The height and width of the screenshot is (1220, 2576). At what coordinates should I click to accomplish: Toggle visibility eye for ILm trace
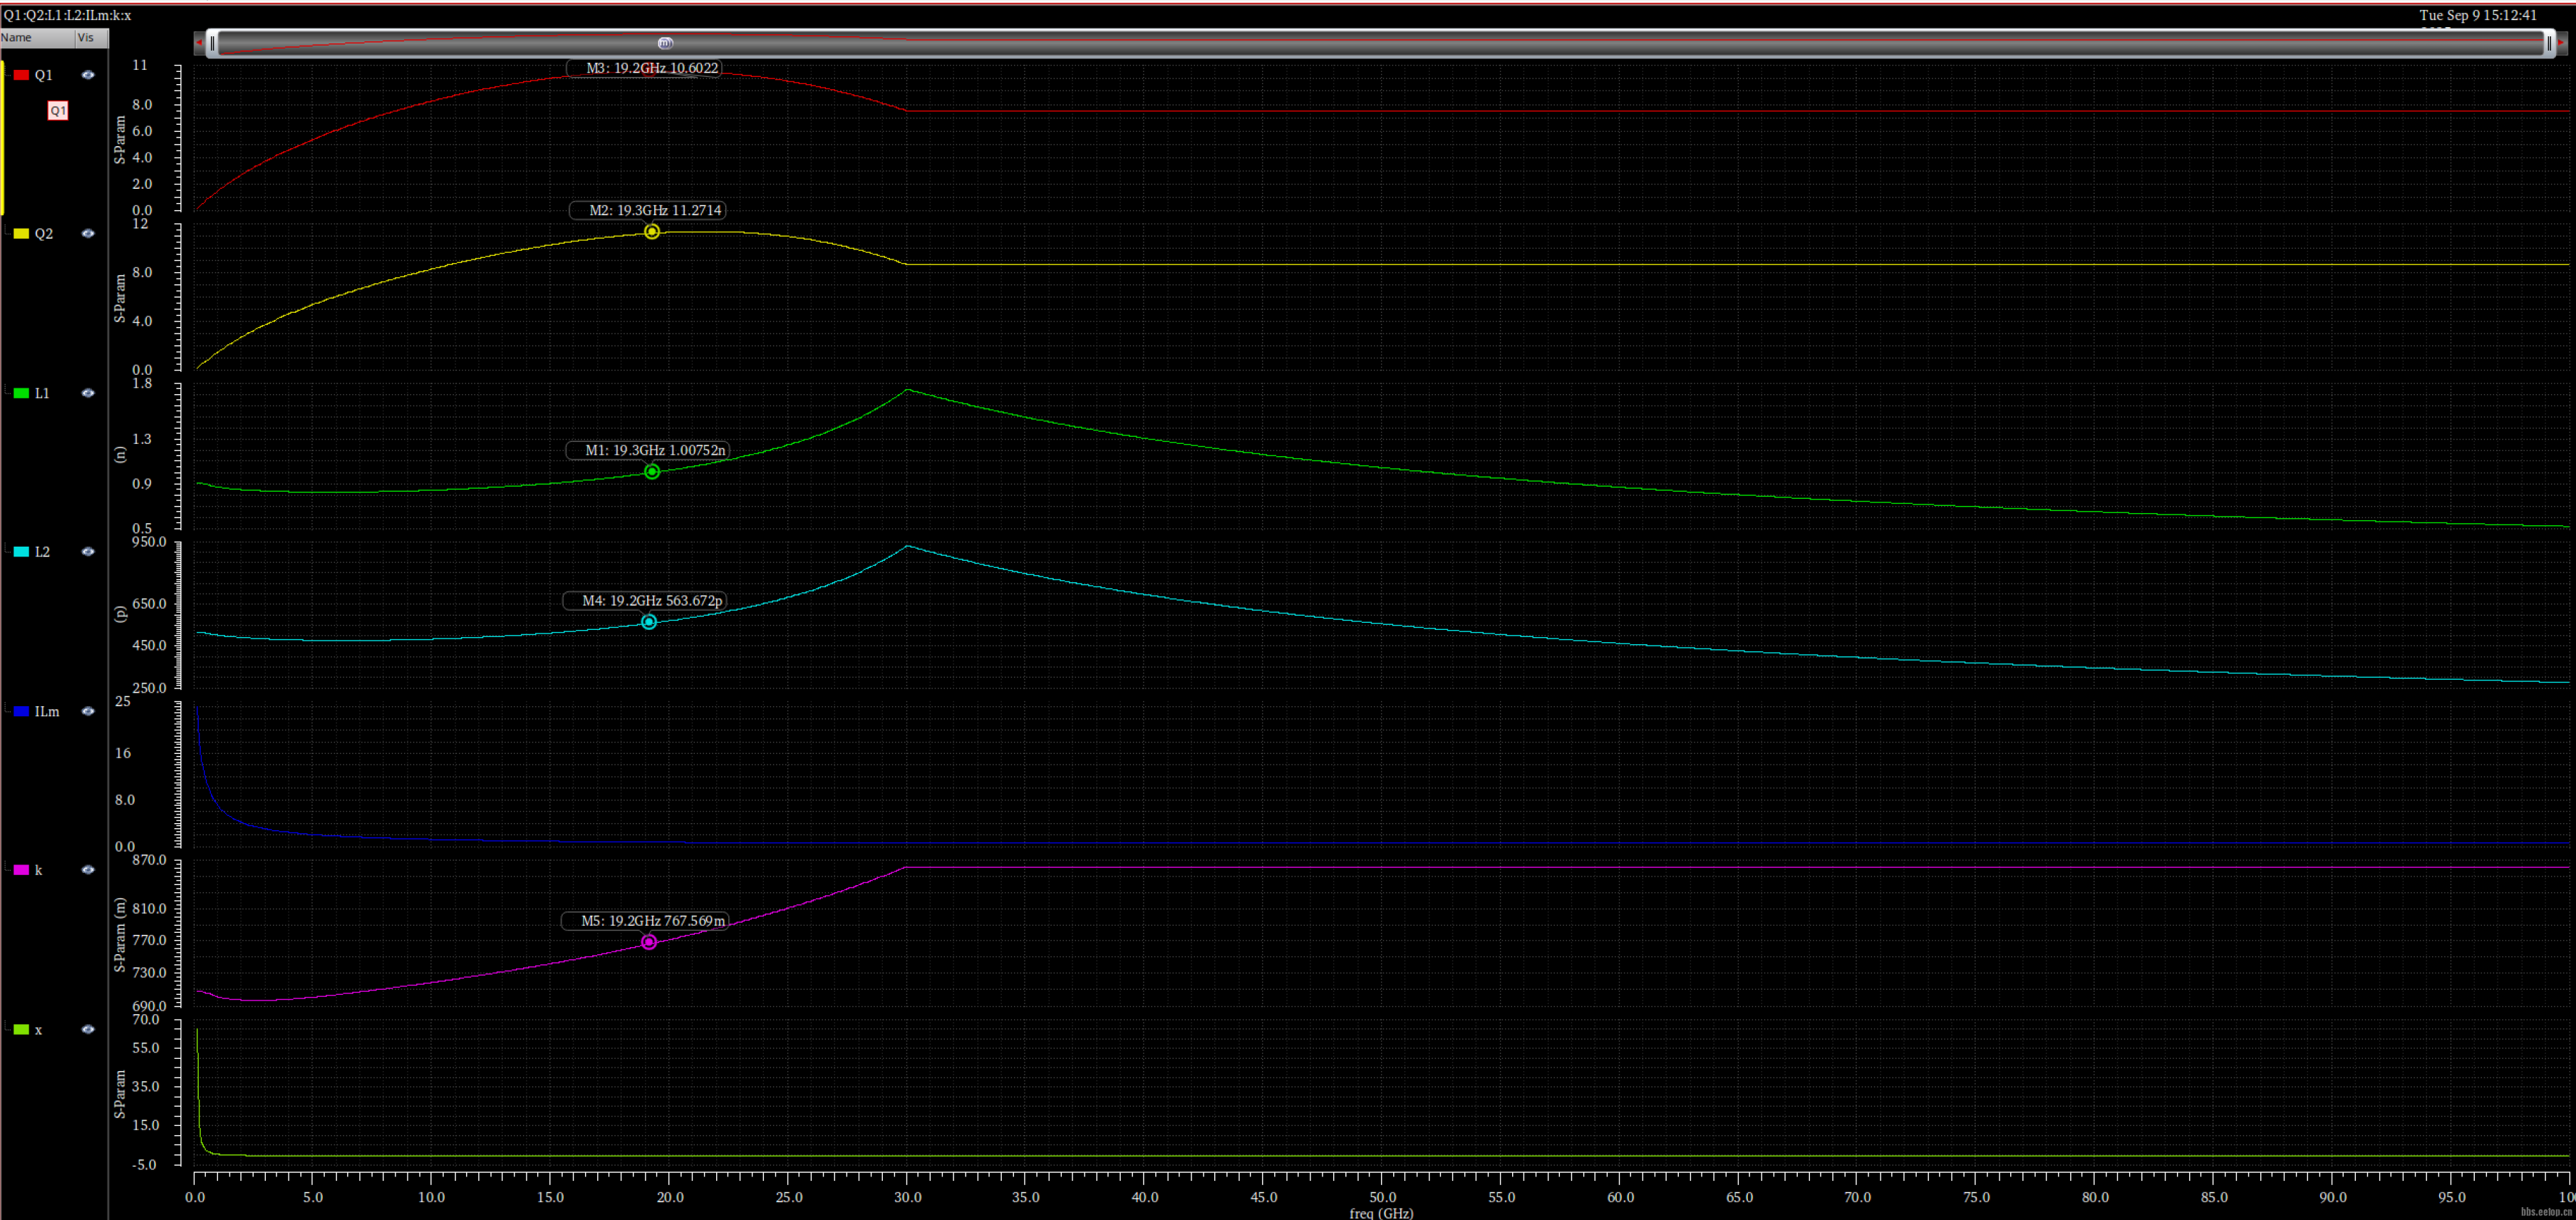coord(88,711)
